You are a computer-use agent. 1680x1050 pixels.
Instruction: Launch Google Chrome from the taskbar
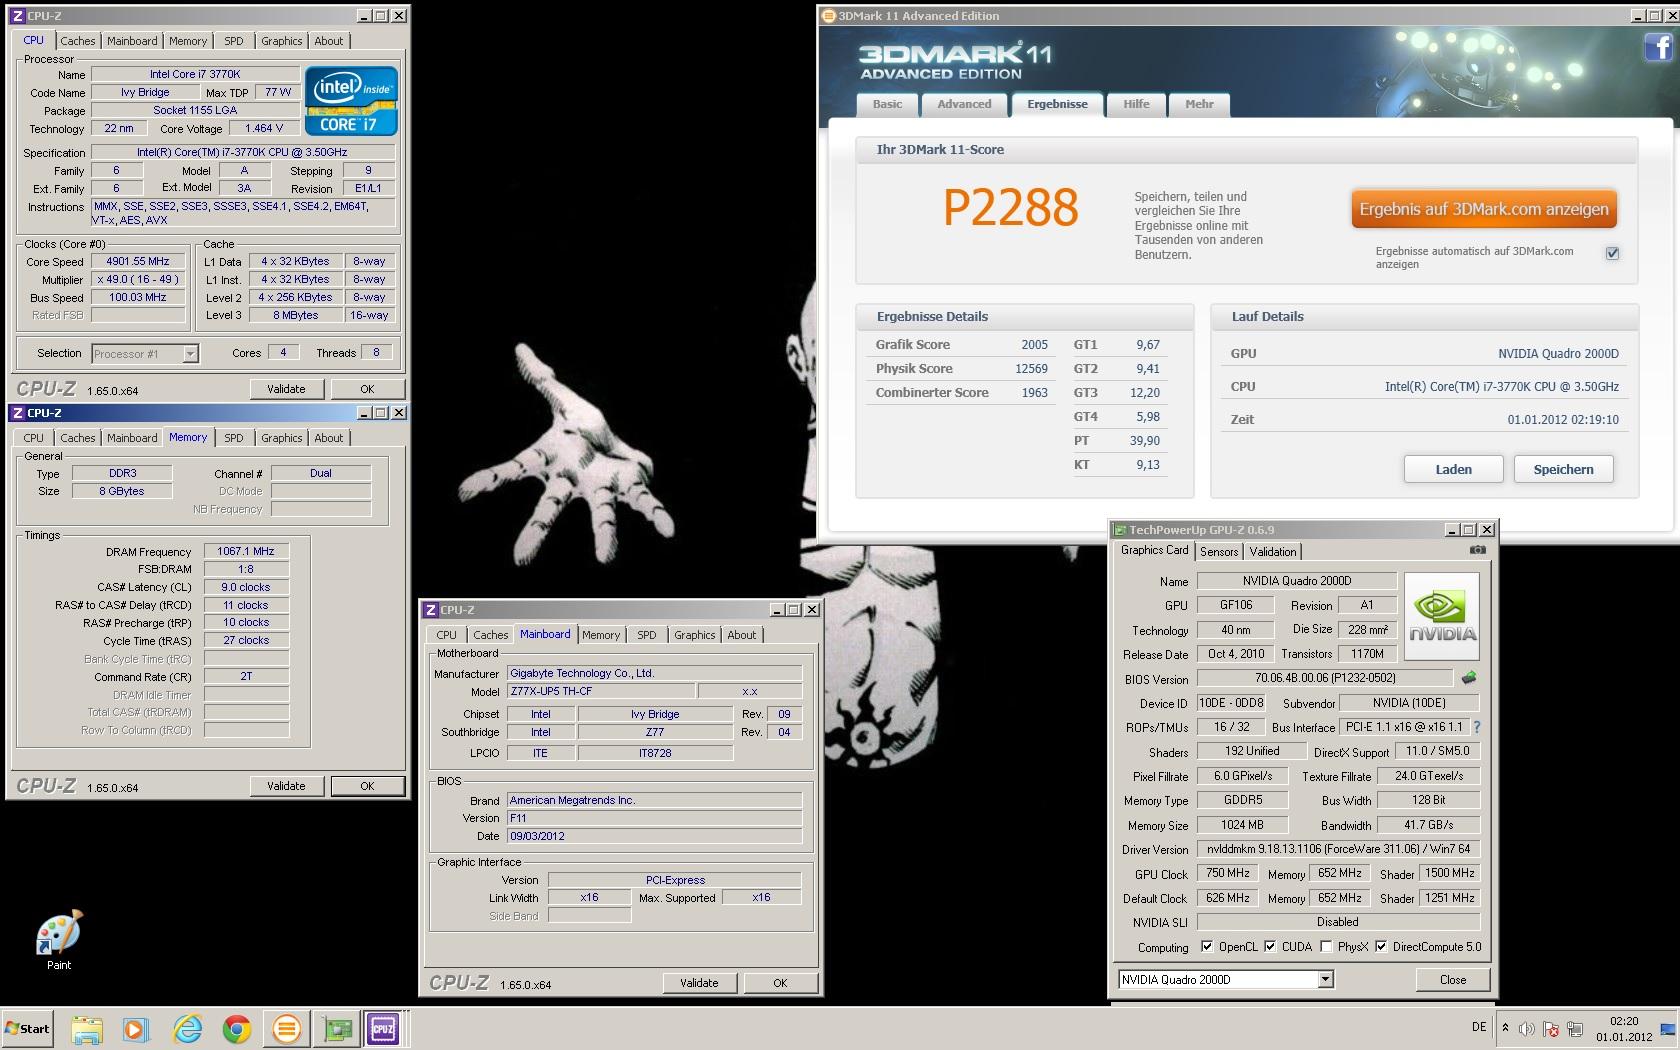click(237, 1029)
